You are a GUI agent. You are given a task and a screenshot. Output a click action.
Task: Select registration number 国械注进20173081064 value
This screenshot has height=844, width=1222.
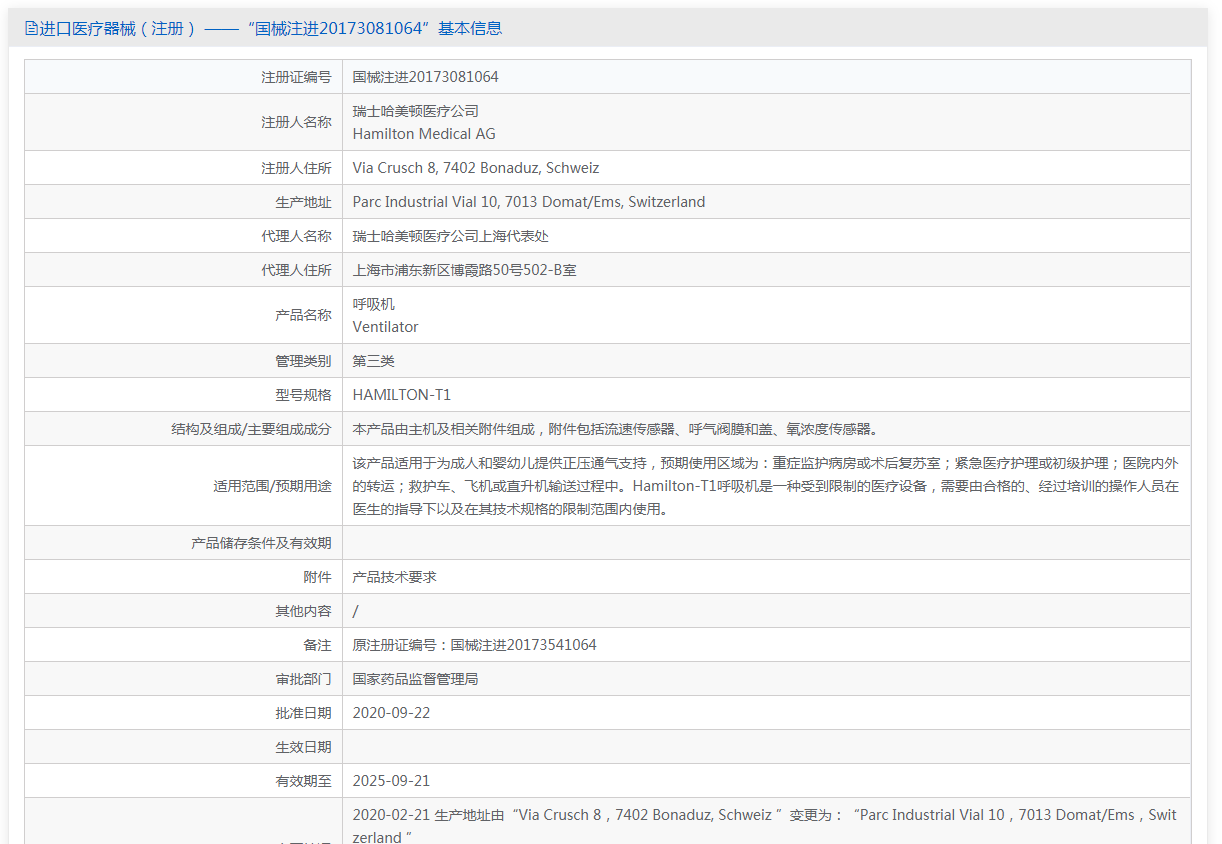tap(426, 77)
